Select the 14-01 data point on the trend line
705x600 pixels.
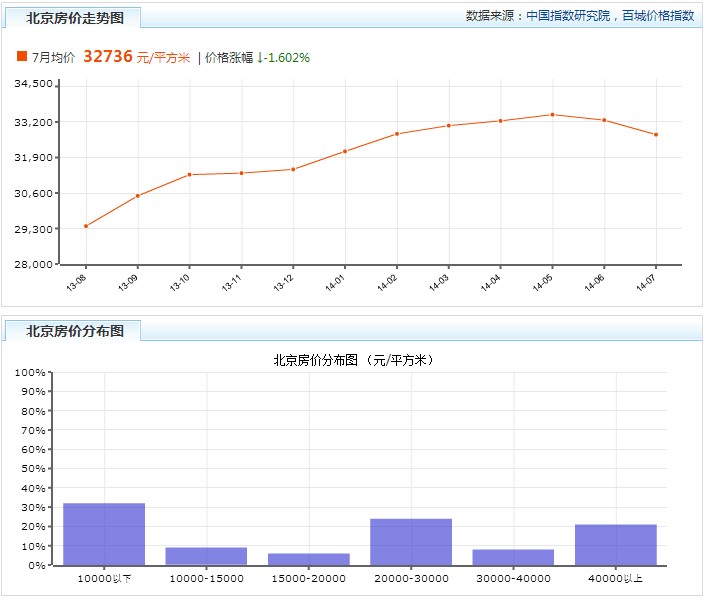click(345, 152)
